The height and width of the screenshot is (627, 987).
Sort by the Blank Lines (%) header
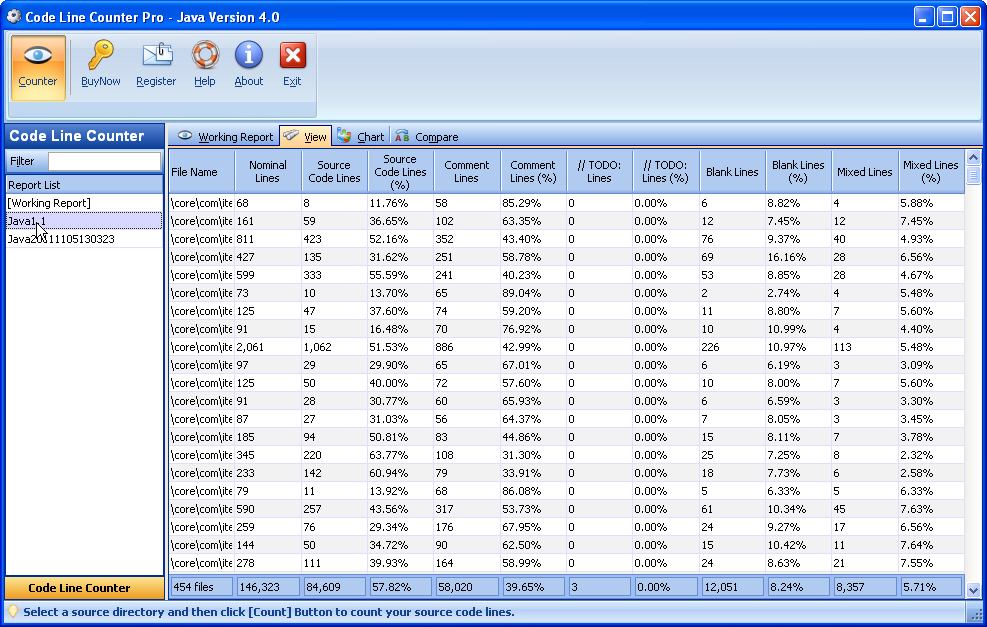(x=798, y=172)
